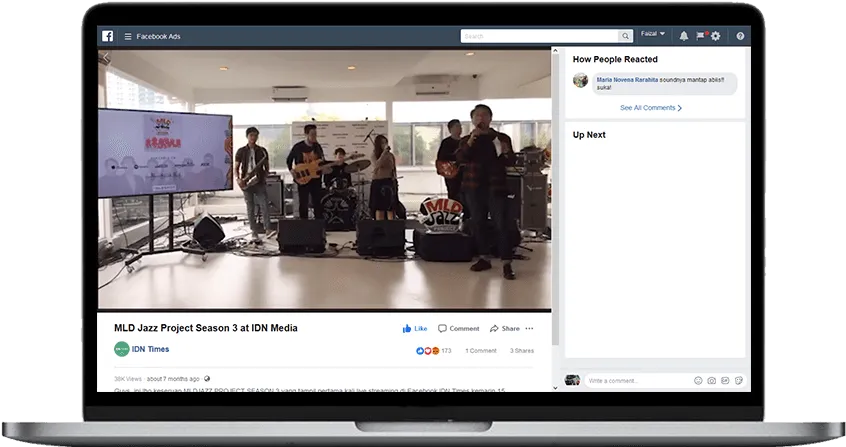The height and width of the screenshot is (447, 846).
Task: Click the '38K Views' text
Action: (128, 379)
